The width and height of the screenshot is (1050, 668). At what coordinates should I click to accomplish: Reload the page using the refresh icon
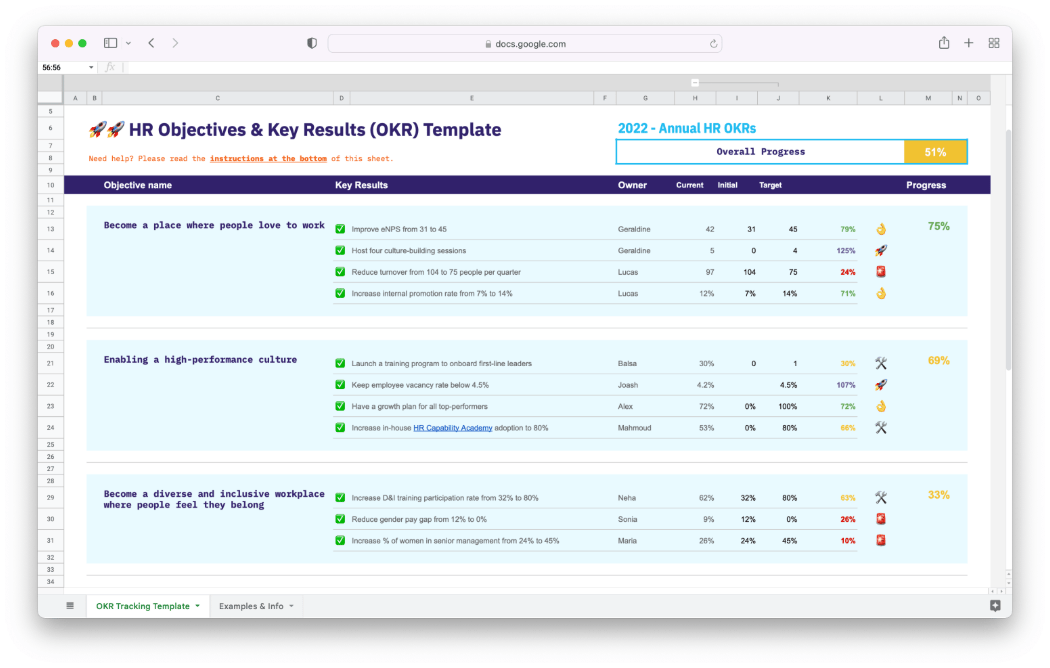[x=713, y=44]
